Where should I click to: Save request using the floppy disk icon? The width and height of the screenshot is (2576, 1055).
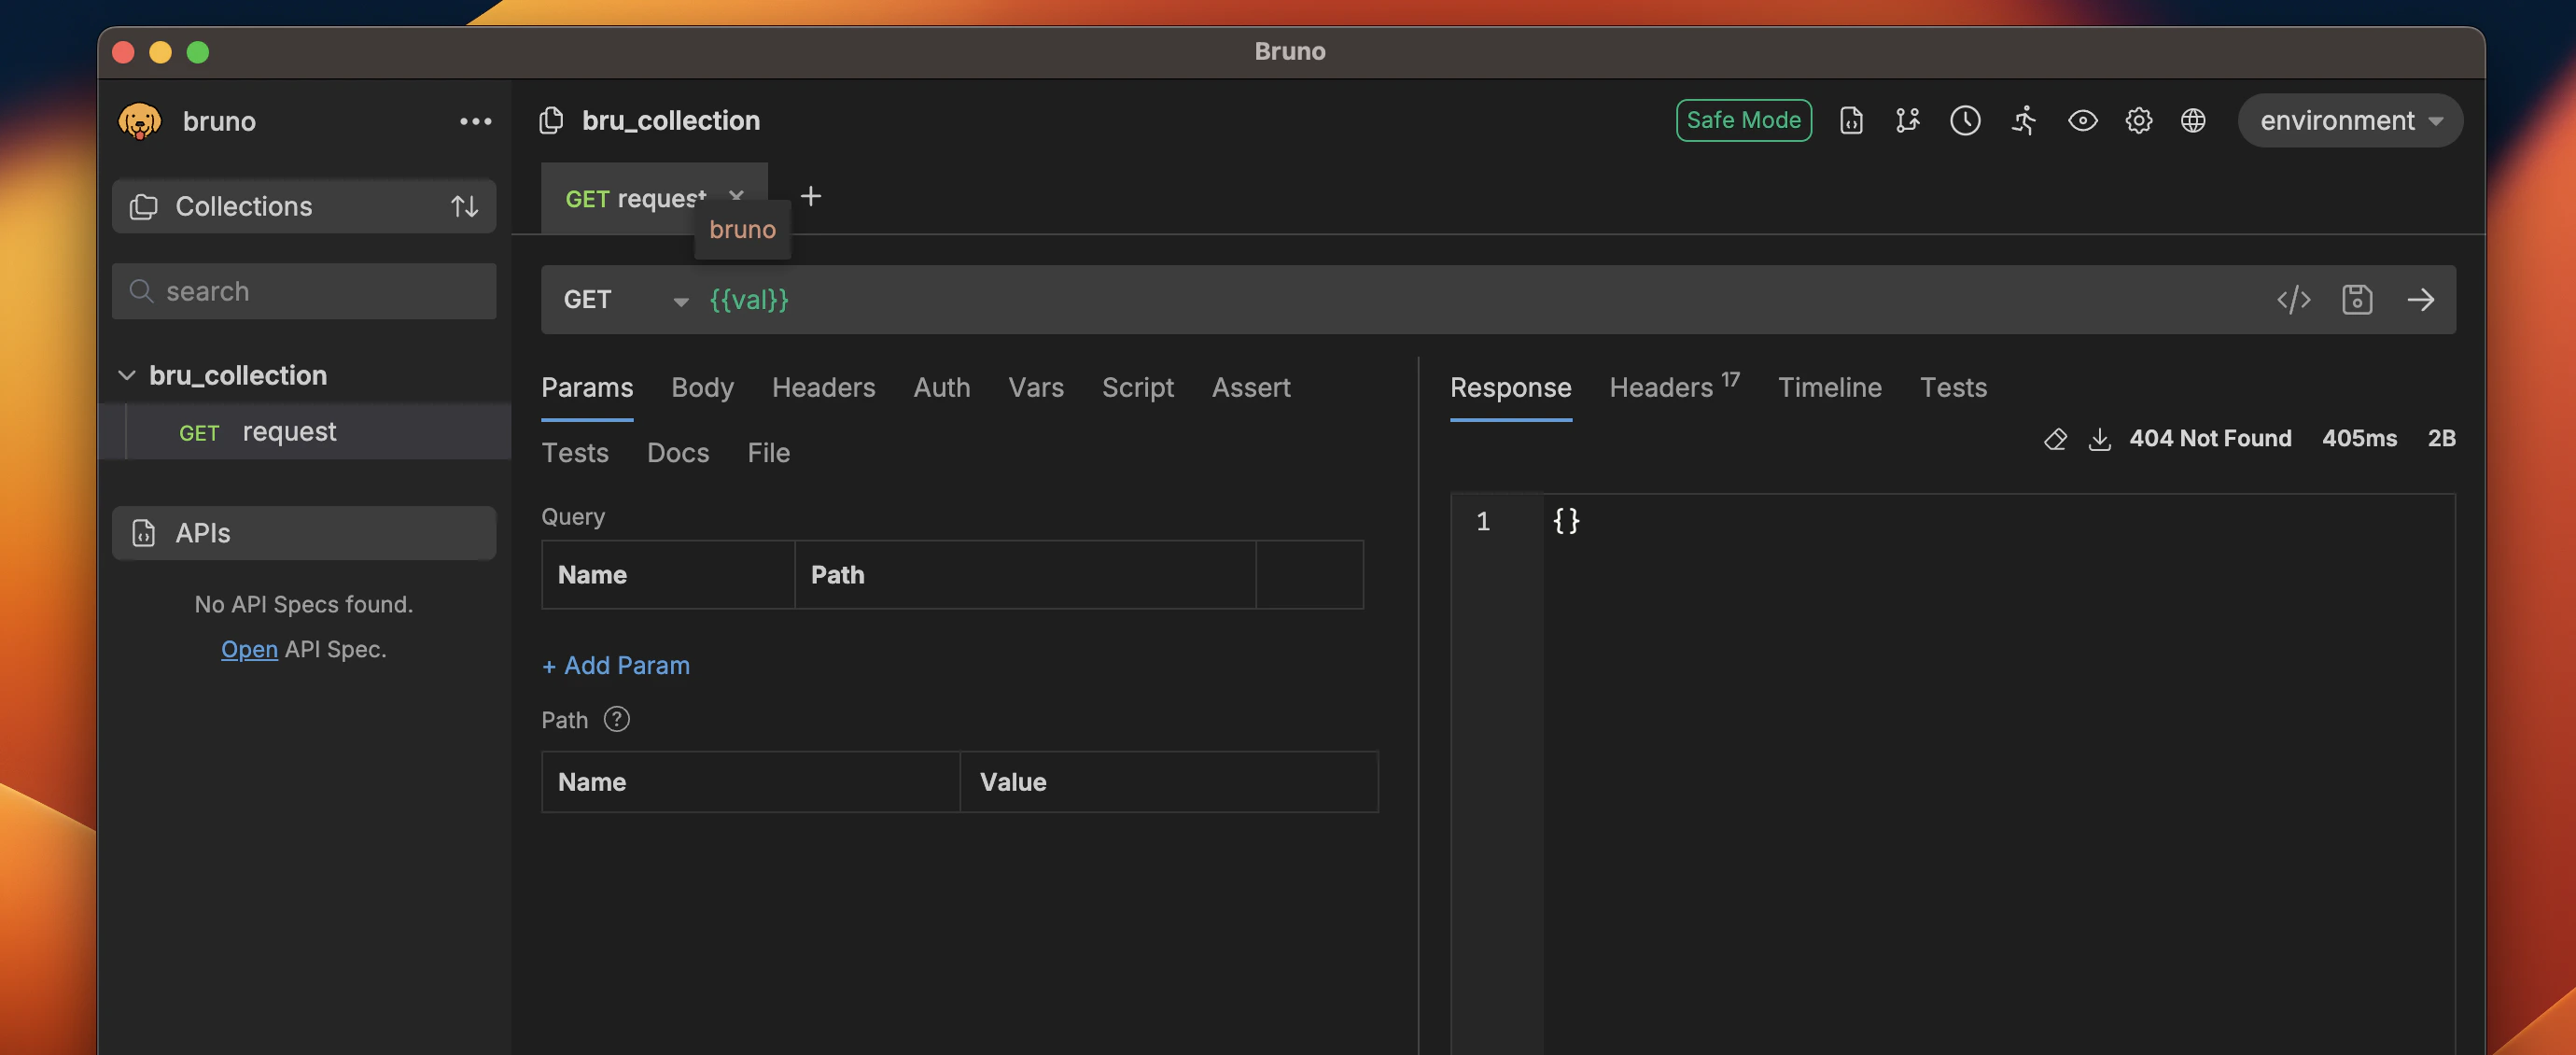pos(2356,299)
